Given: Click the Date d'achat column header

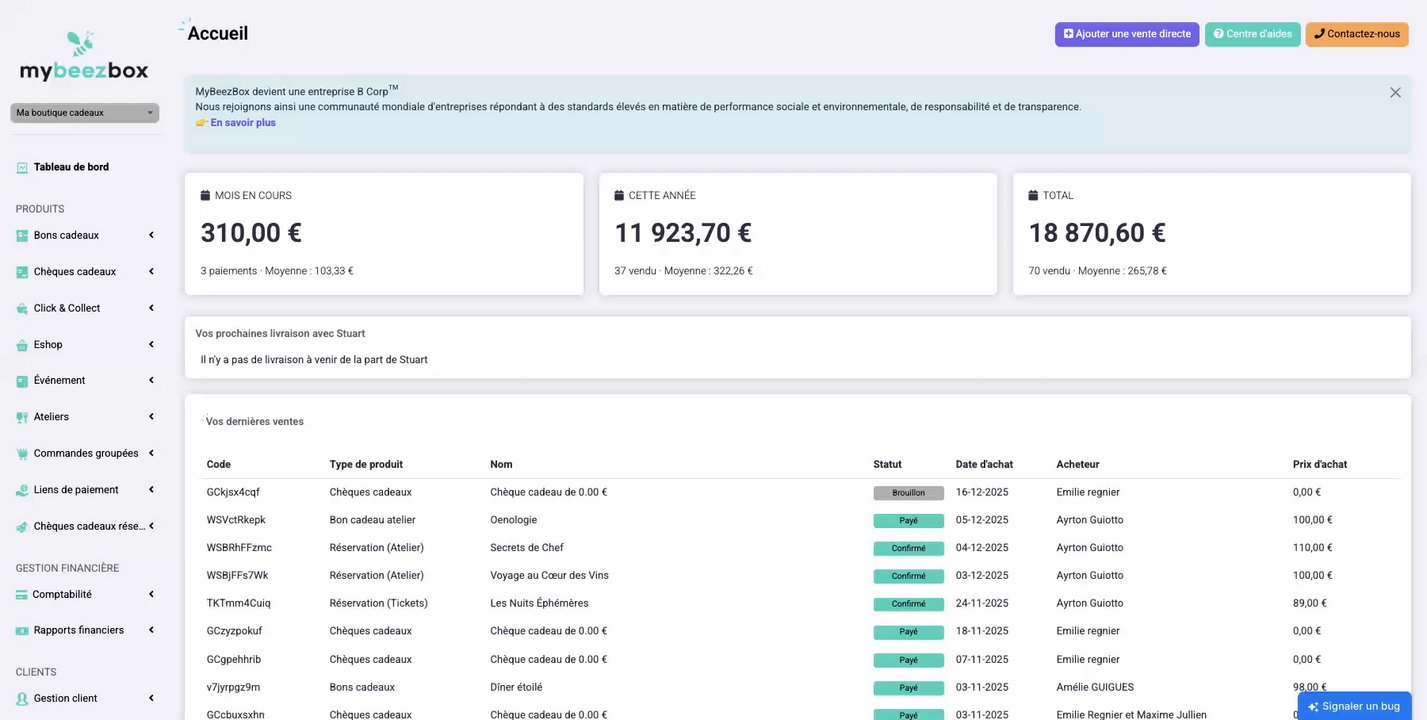Looking at the screenshot, I should [x=984, y=464].
